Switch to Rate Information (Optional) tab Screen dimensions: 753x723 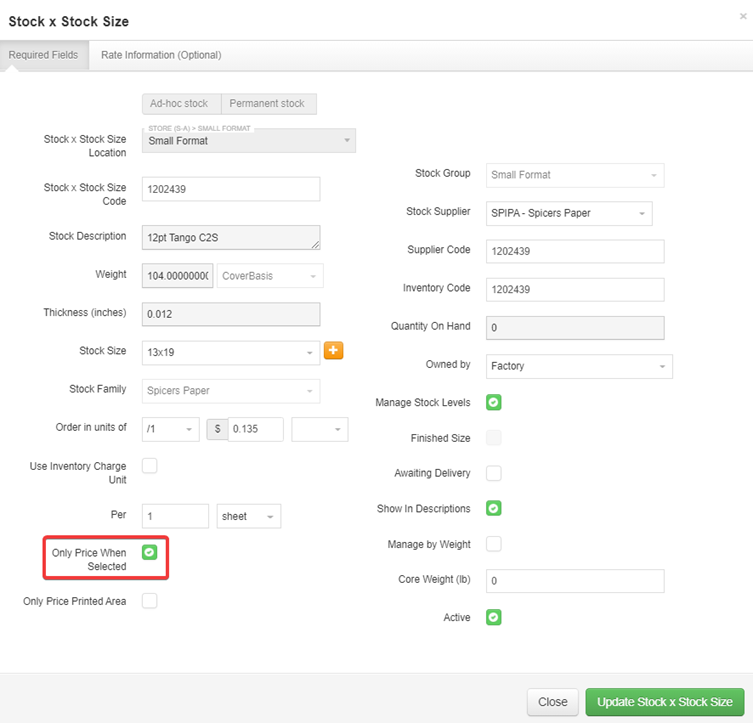click(161, 55)
